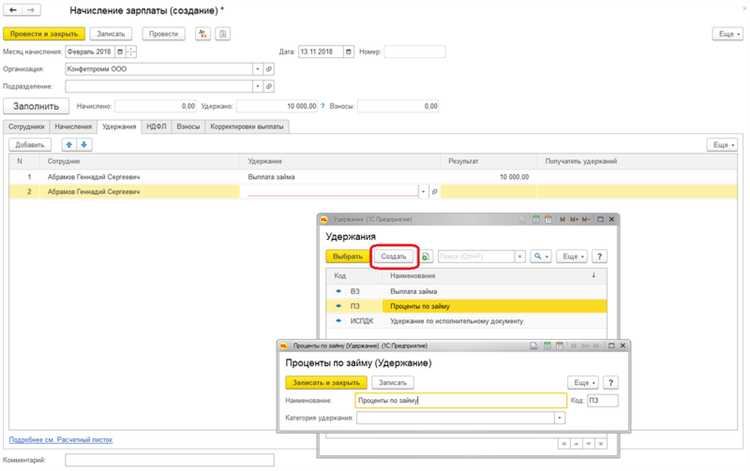This screenshot has width=750, height=471.
Task: Click help question mark in the Удержания window
Action: (x=600, y=256)
